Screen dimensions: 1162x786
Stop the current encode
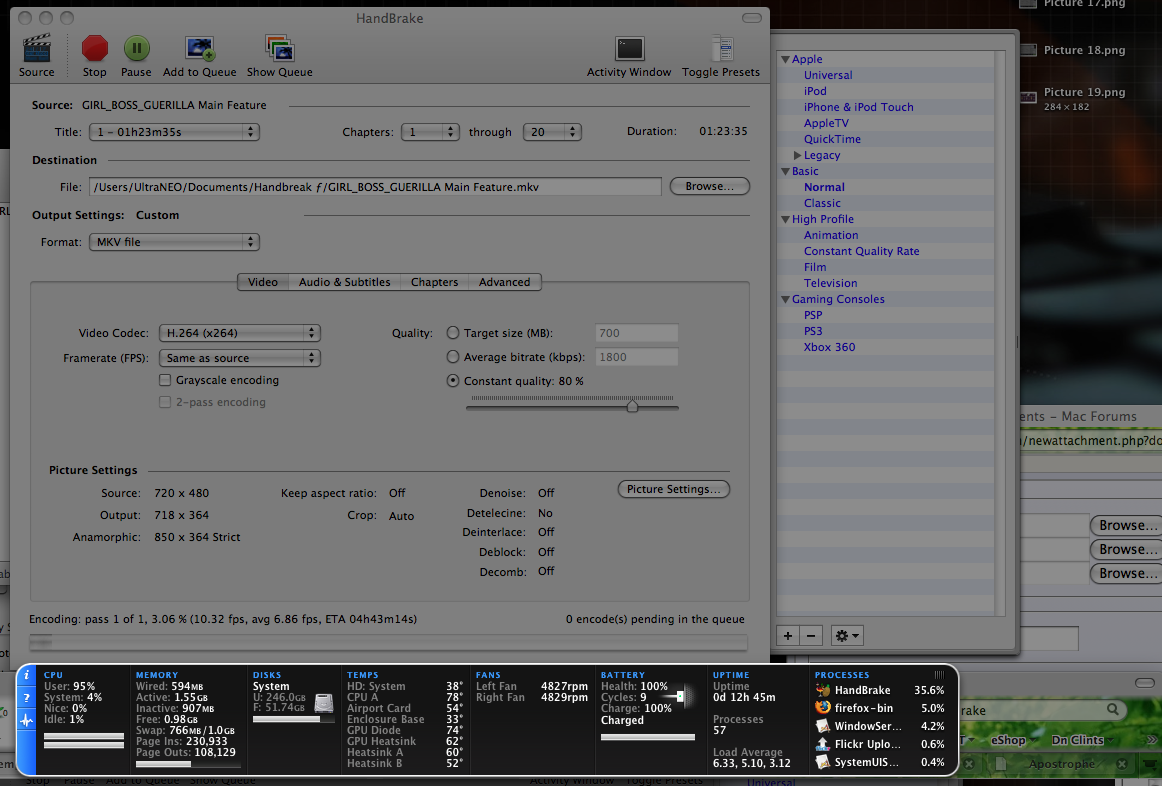tap(95, 49)
